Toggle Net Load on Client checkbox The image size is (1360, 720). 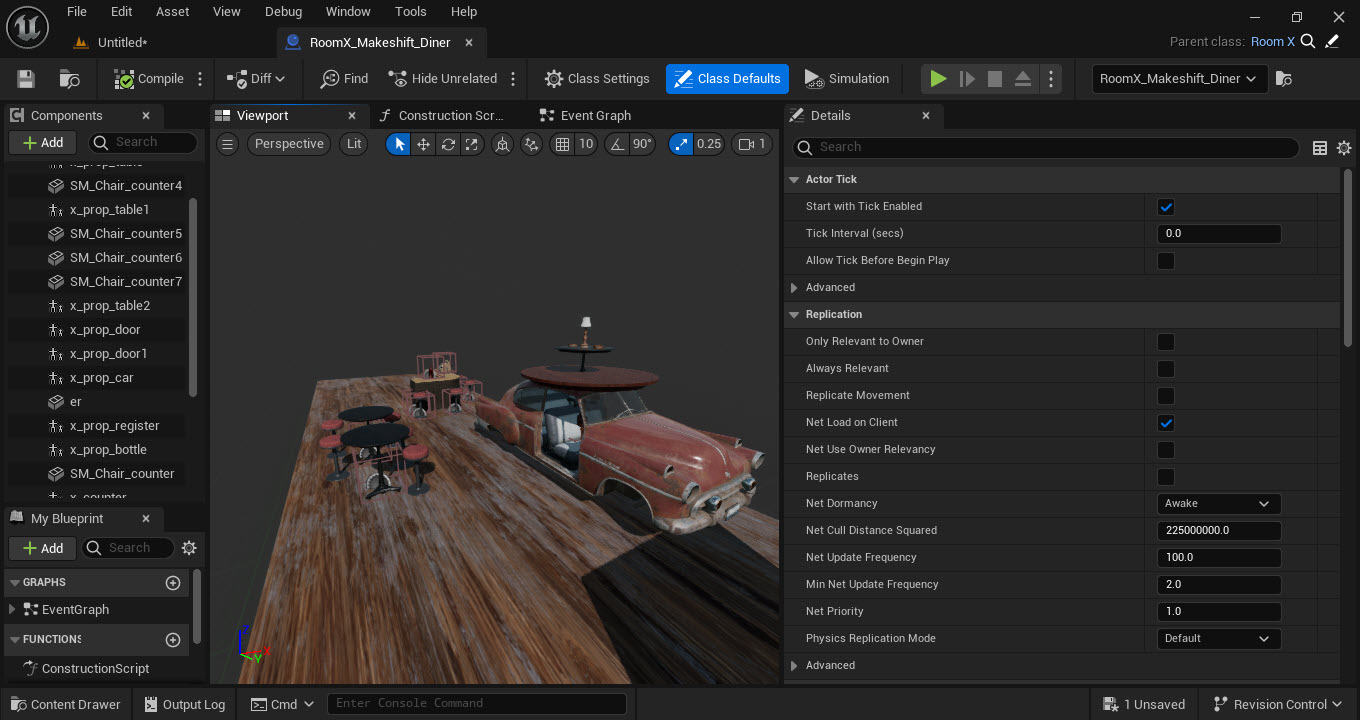pyautogui.click(x=1165, y=423)
